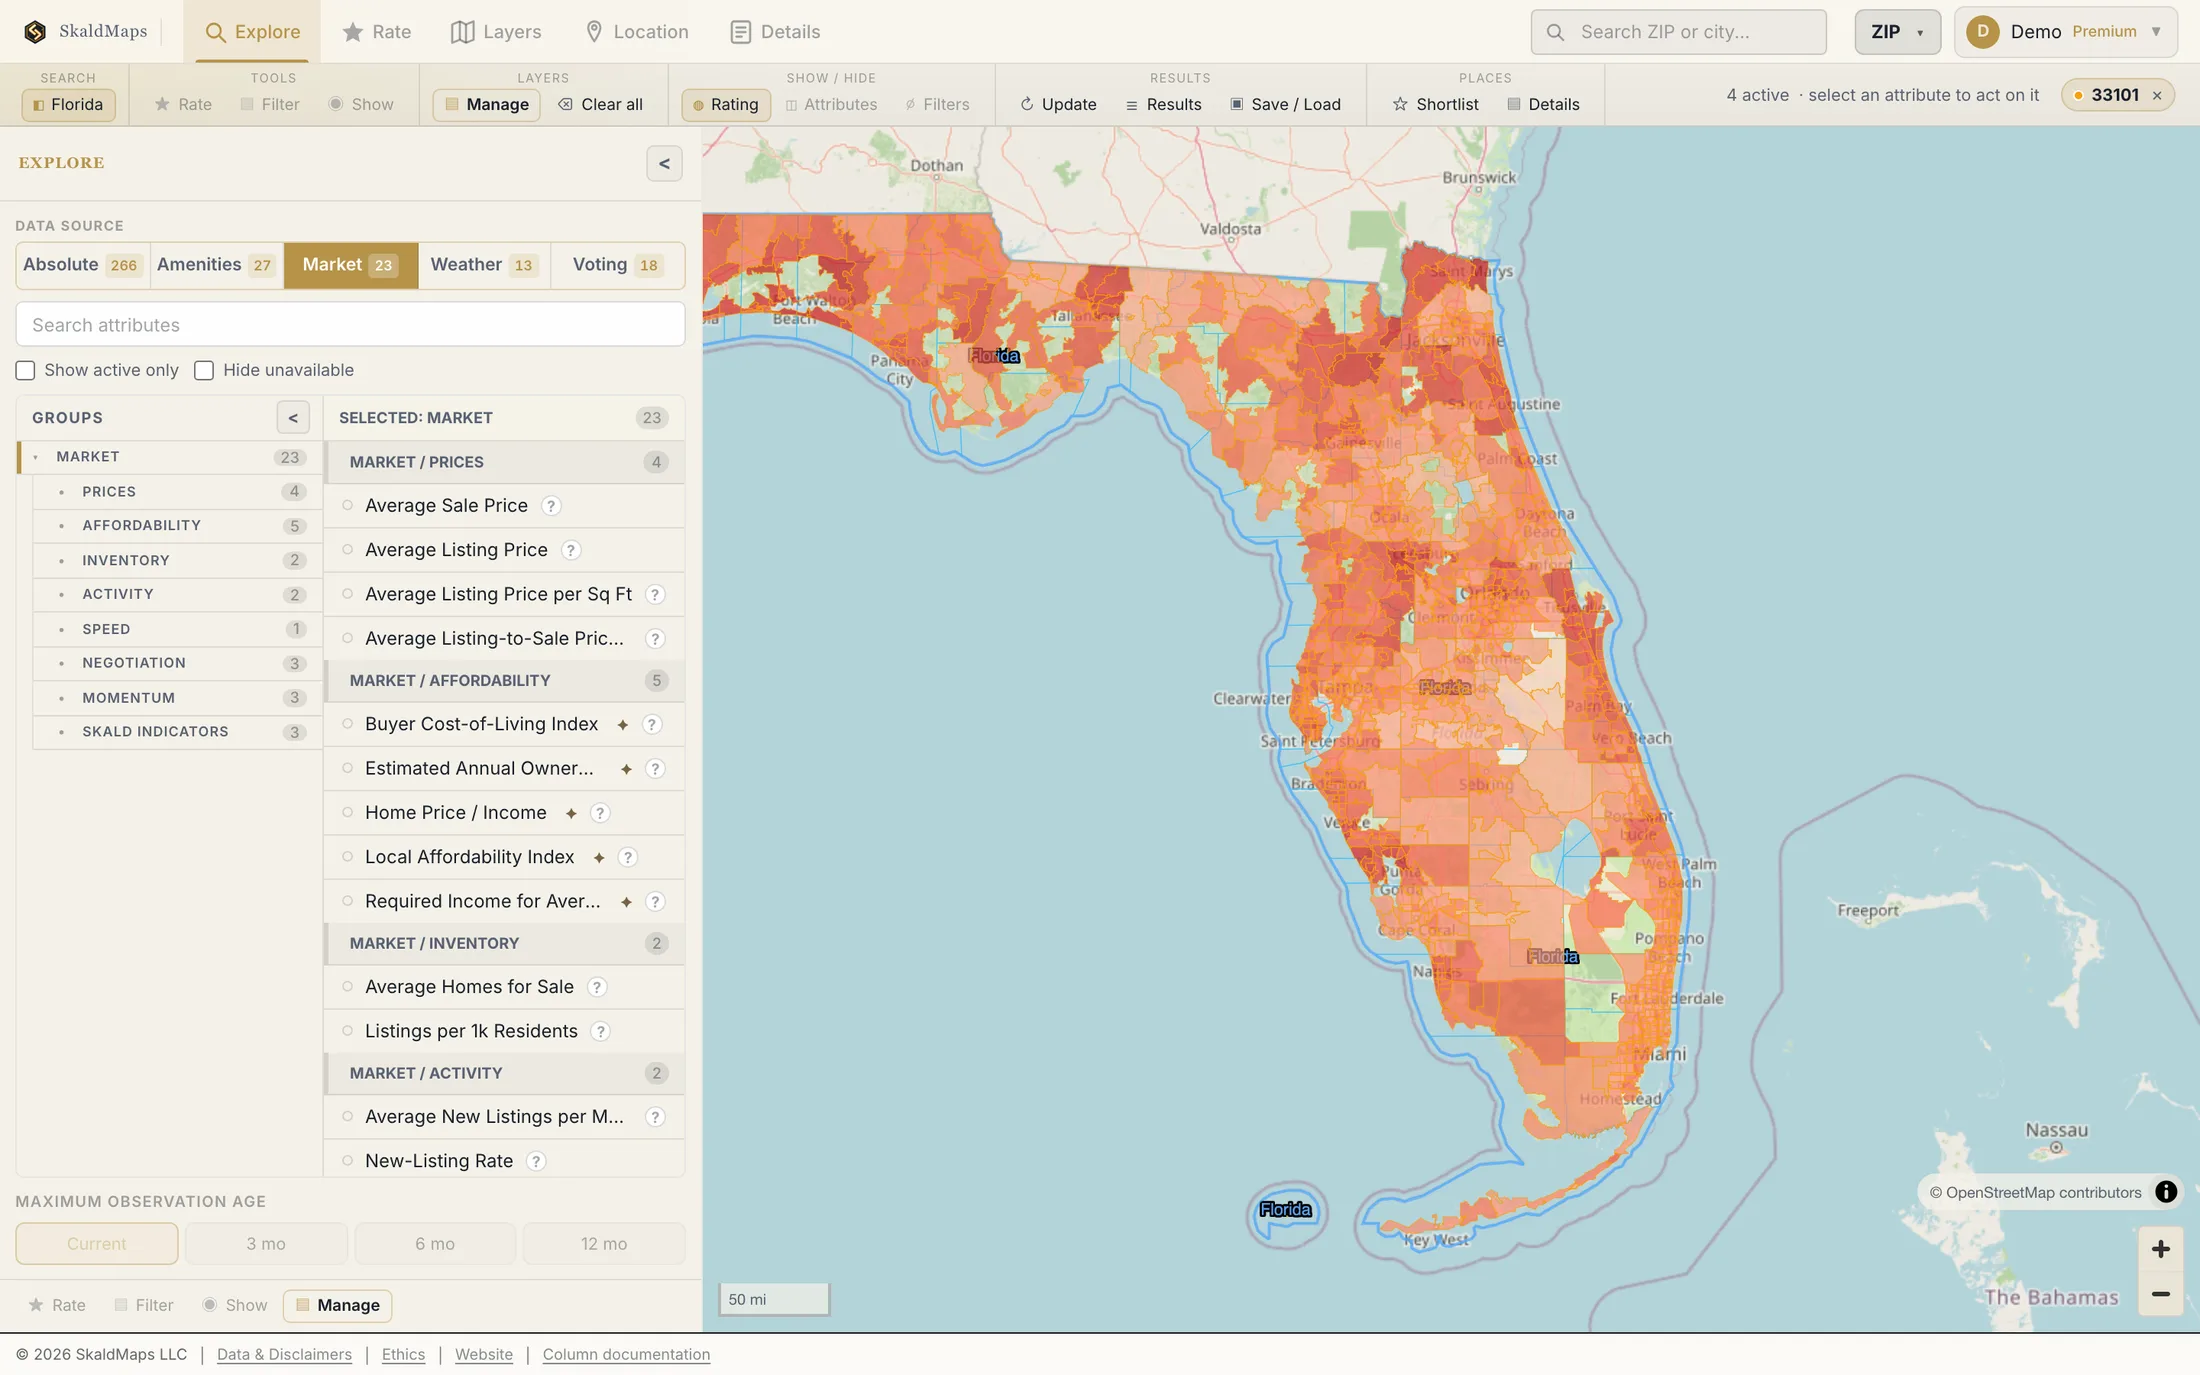The height and width of the screenshot is (1375, 2200).
Task: Open Save / Load in toolbar
Action: 1285,105
